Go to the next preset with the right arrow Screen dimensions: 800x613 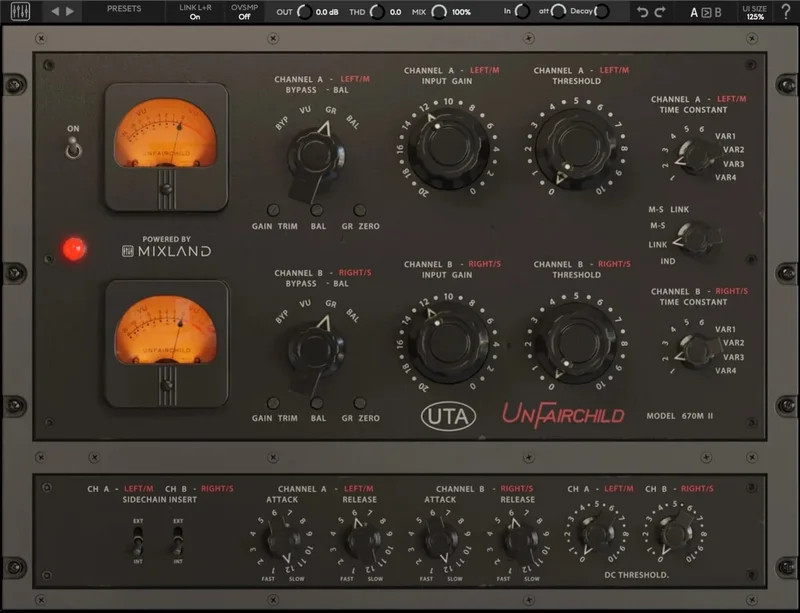pyautogui.click(x=70, y=11)
